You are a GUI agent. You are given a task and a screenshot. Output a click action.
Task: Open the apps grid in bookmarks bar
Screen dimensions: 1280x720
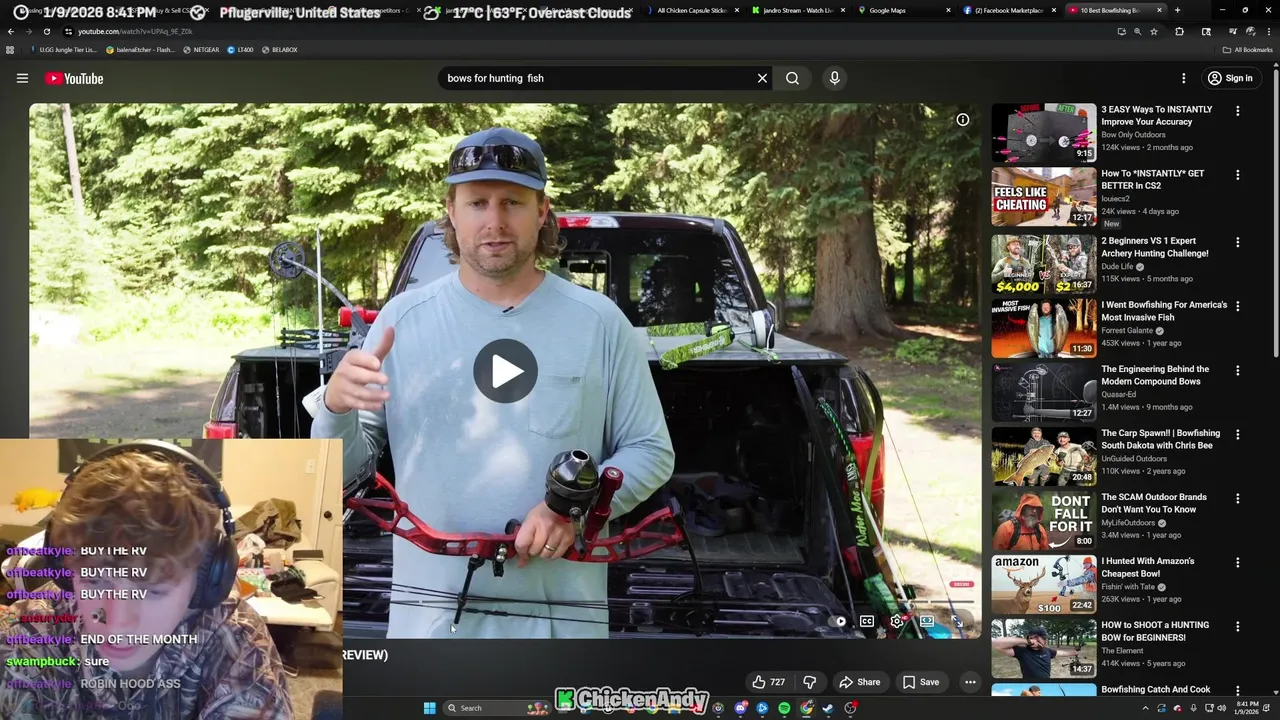click(x=10, y=49)
